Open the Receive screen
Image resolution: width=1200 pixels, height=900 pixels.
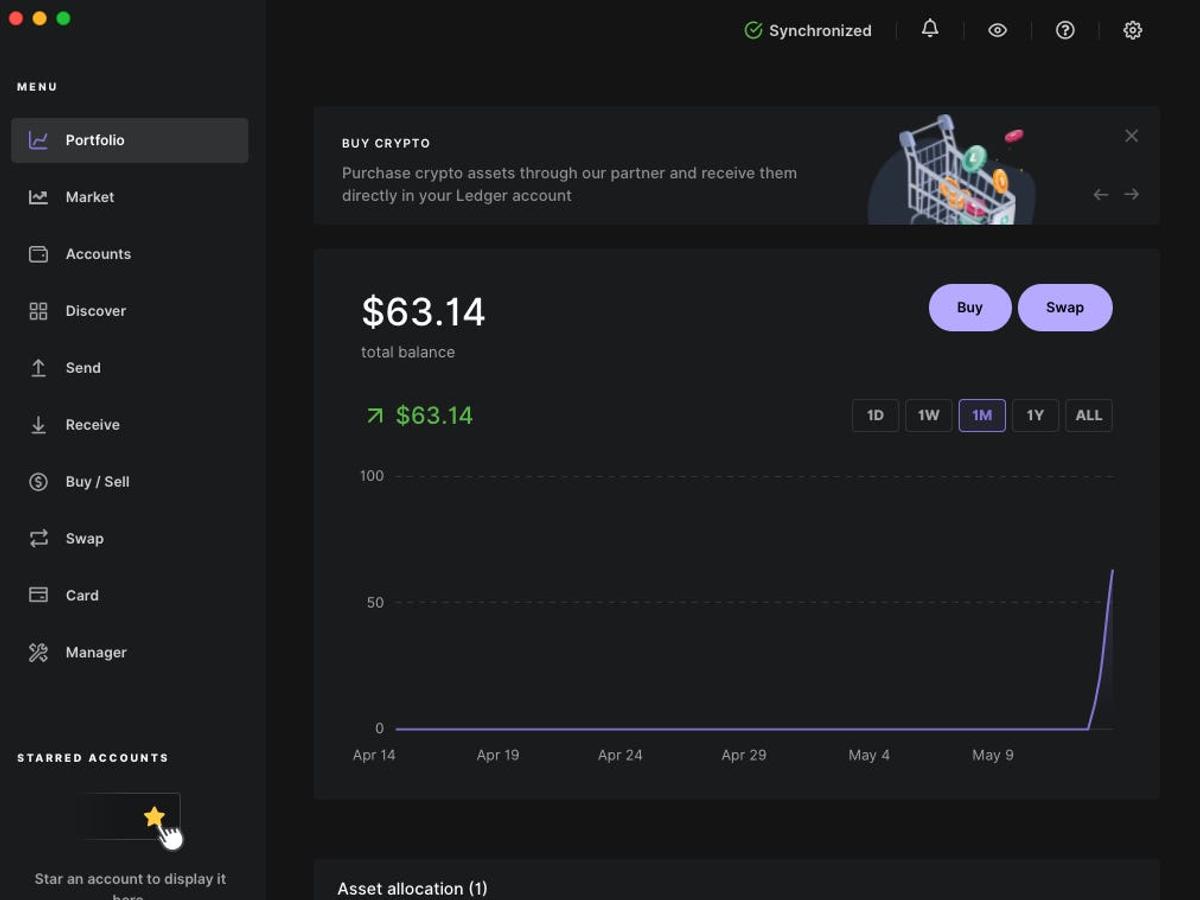[92, 425]
